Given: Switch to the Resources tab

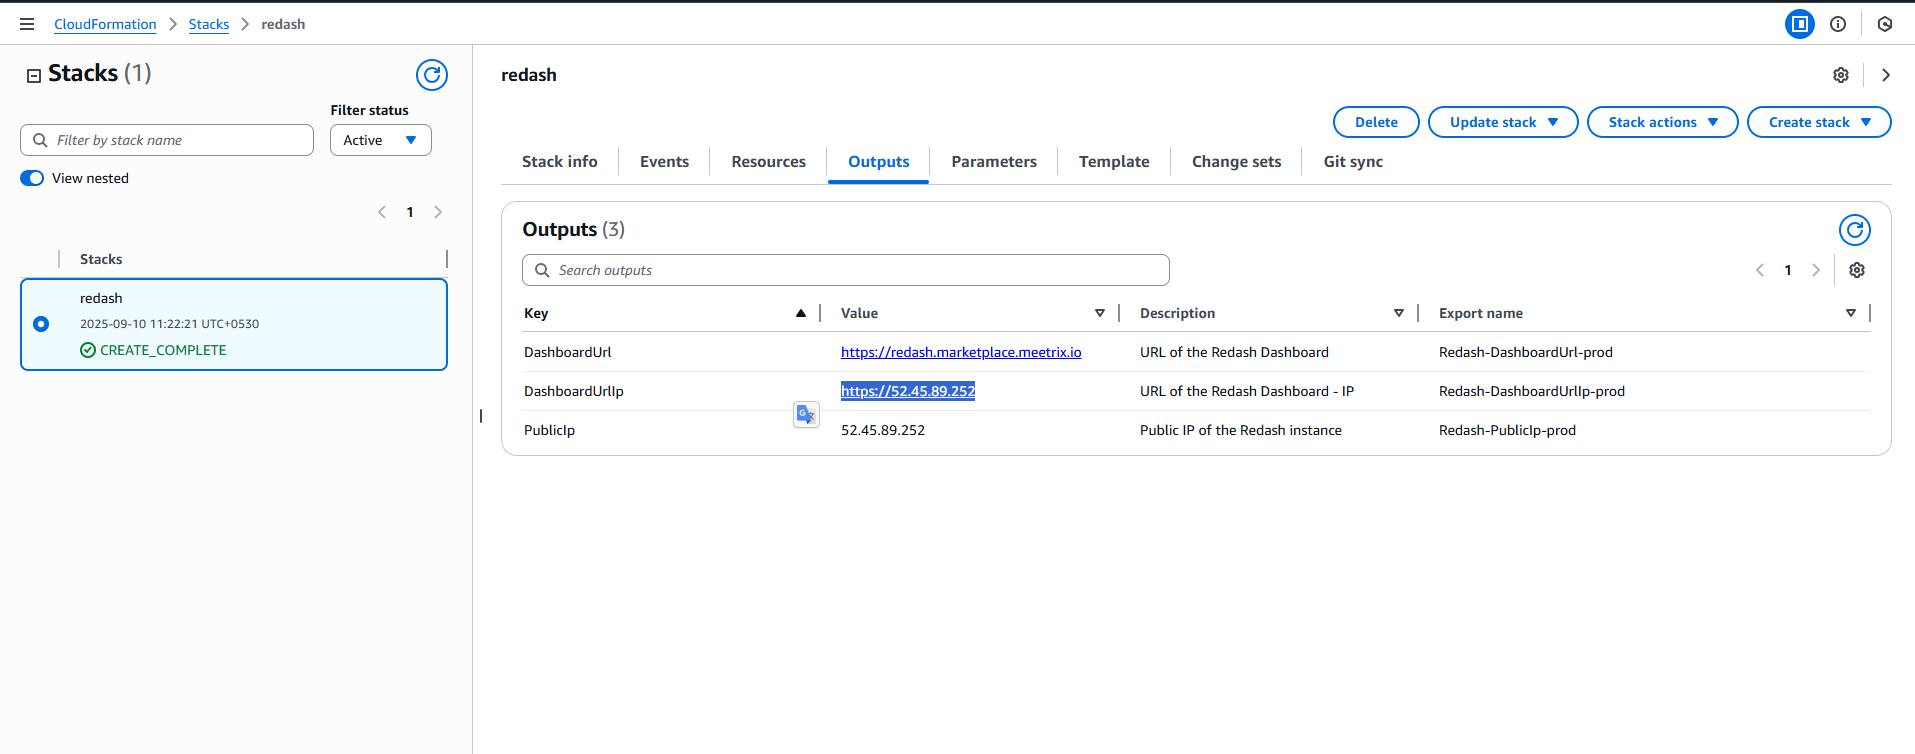Looking at the screenshot, I should (769, 161).
